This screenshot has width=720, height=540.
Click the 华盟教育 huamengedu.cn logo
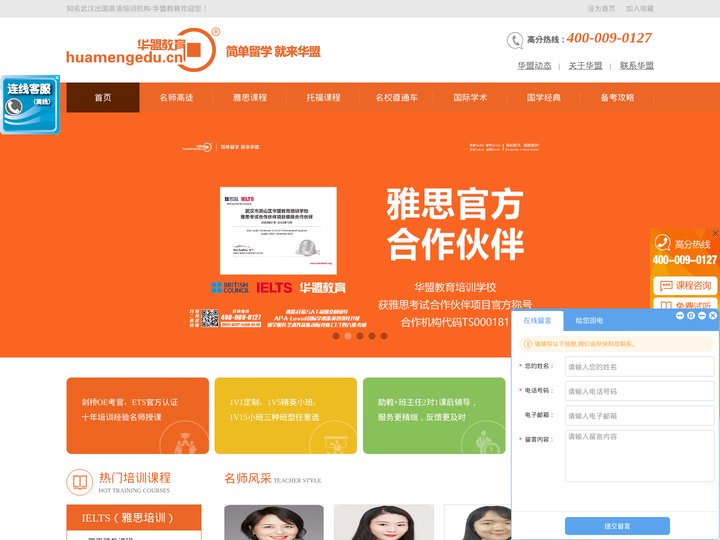coord(143,50)
